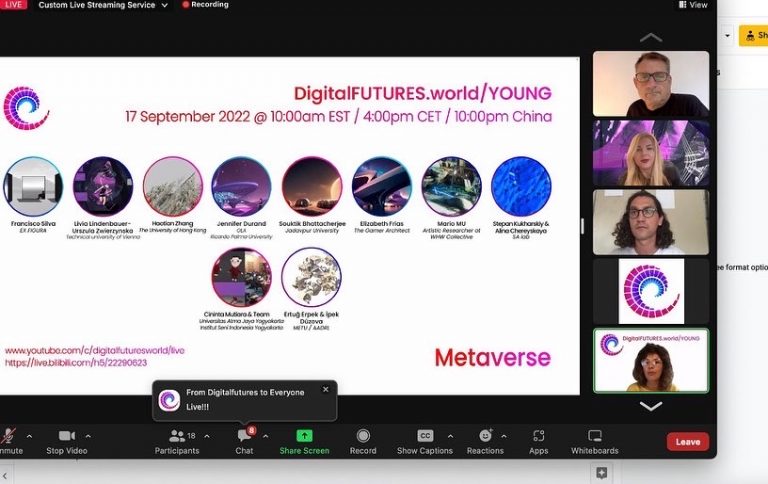Image resolution: width=768 pixels, height=484 pixels.
Task: Click Livia Lindenbauer project thumbnail
Action: [103, 186]
